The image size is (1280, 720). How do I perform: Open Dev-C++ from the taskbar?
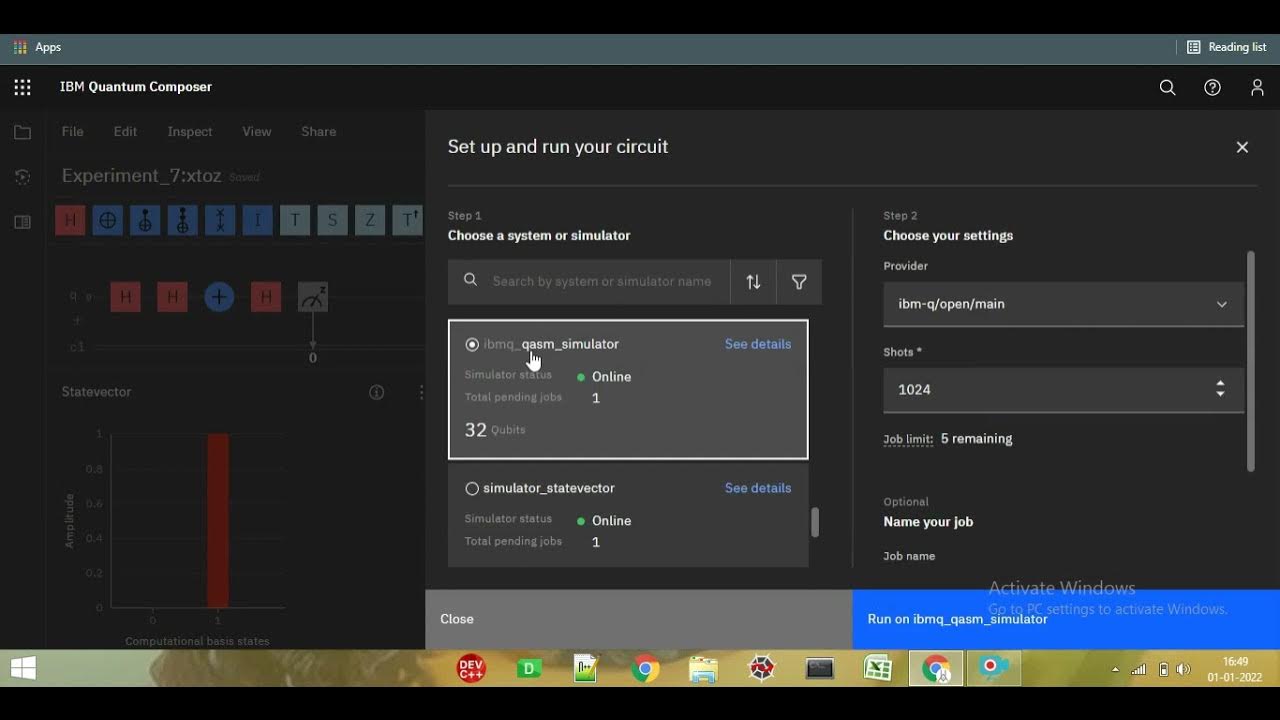pos(471,668)
